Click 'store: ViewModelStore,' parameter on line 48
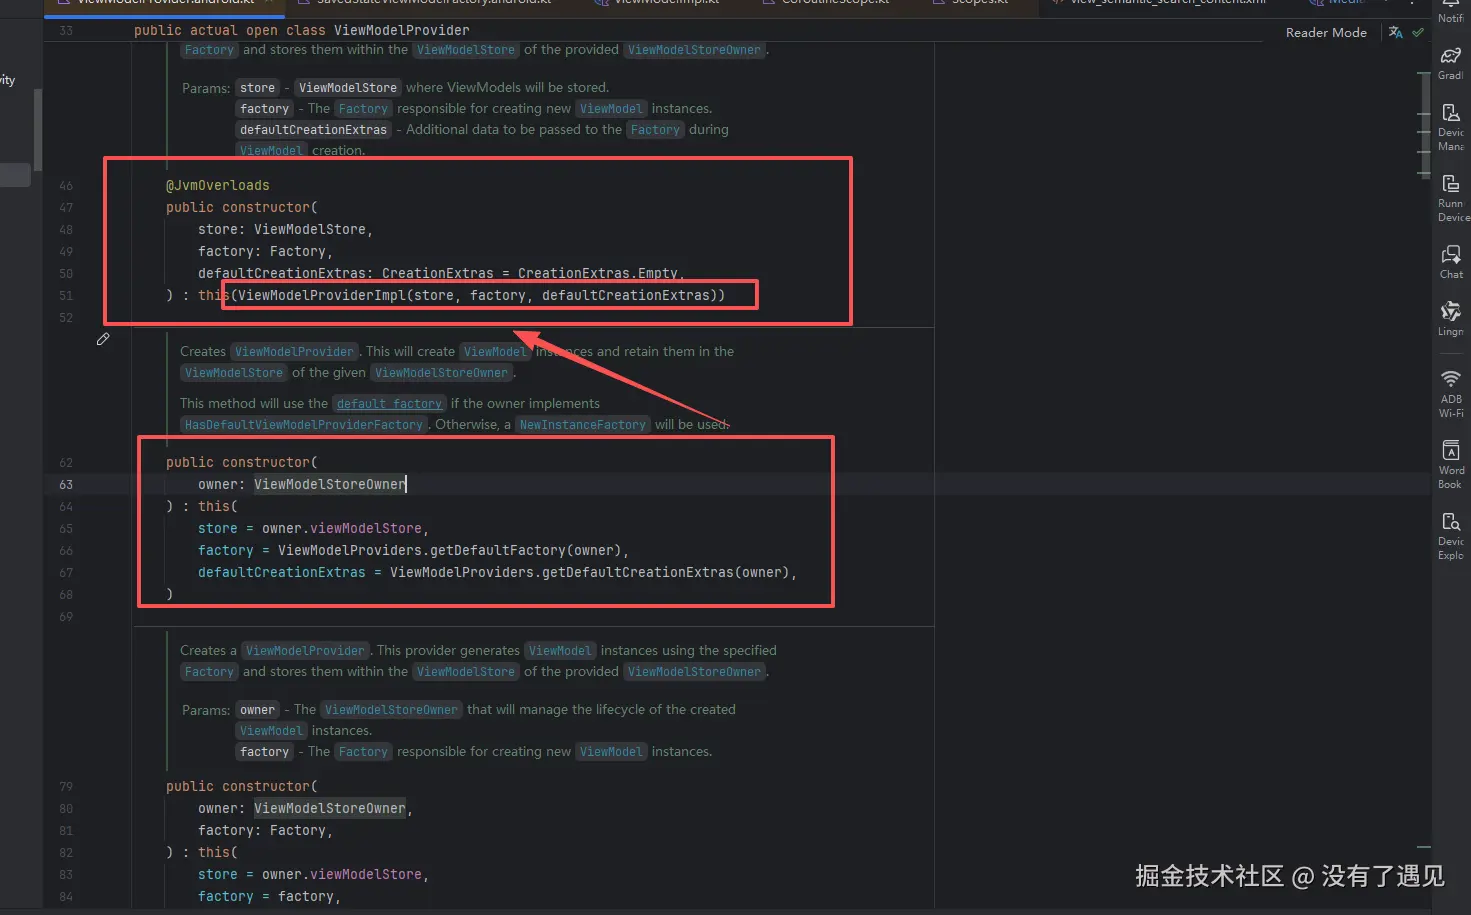The image size is (1471, 915). point(285,229)
